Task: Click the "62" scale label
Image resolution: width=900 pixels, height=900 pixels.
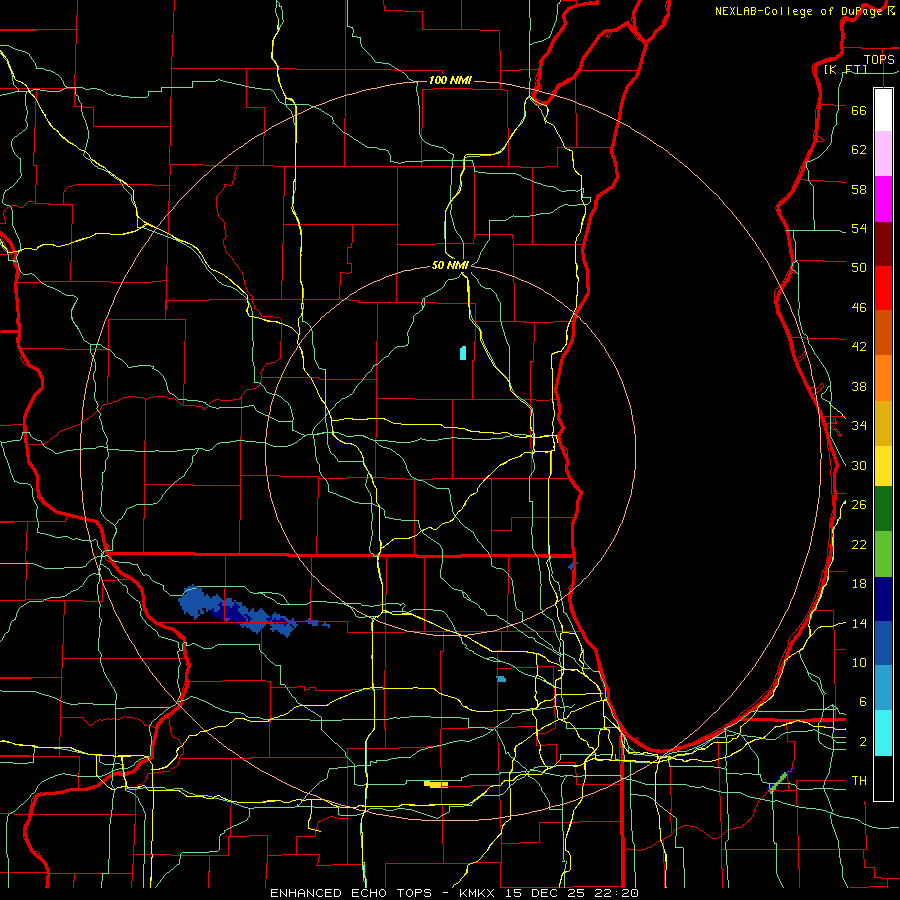Action: [859, 149]
